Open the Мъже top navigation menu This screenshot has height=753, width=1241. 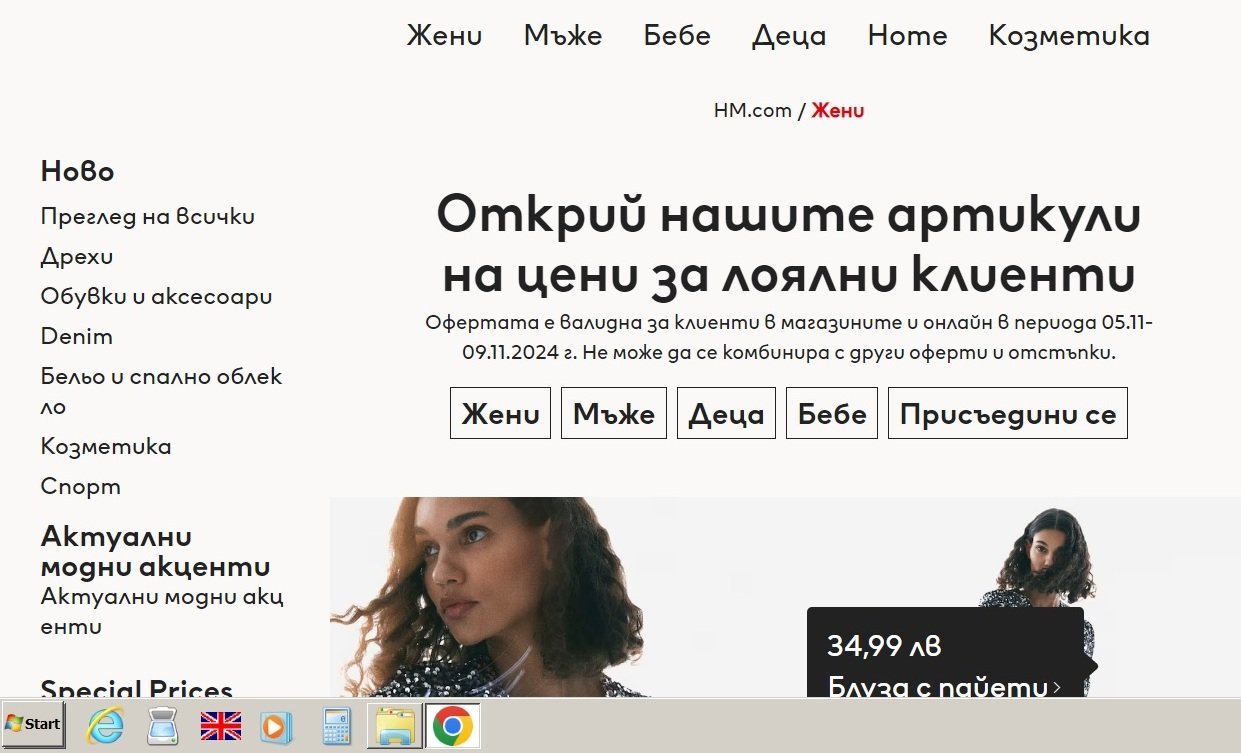click(563, 36)
